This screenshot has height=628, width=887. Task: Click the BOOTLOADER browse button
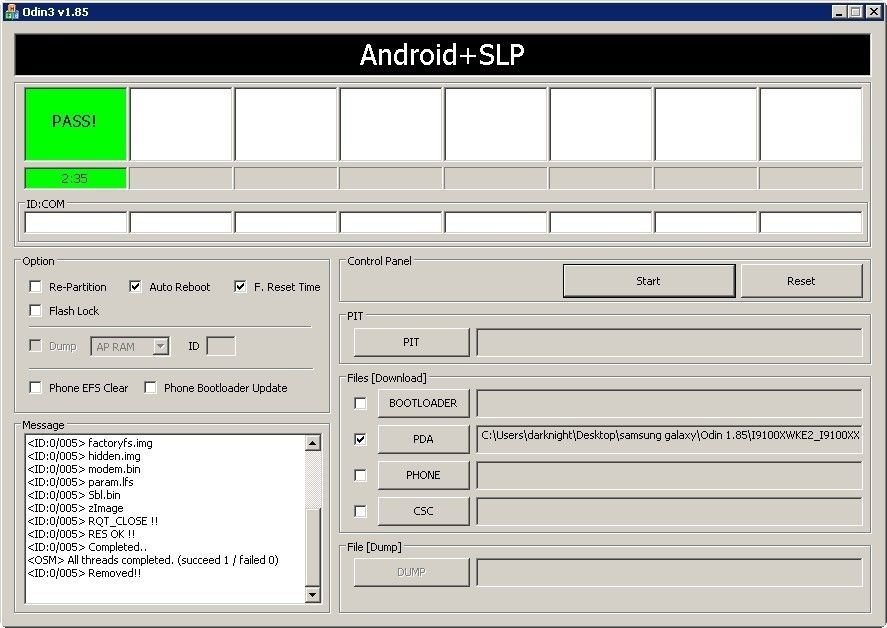click(x=423, y=403)
